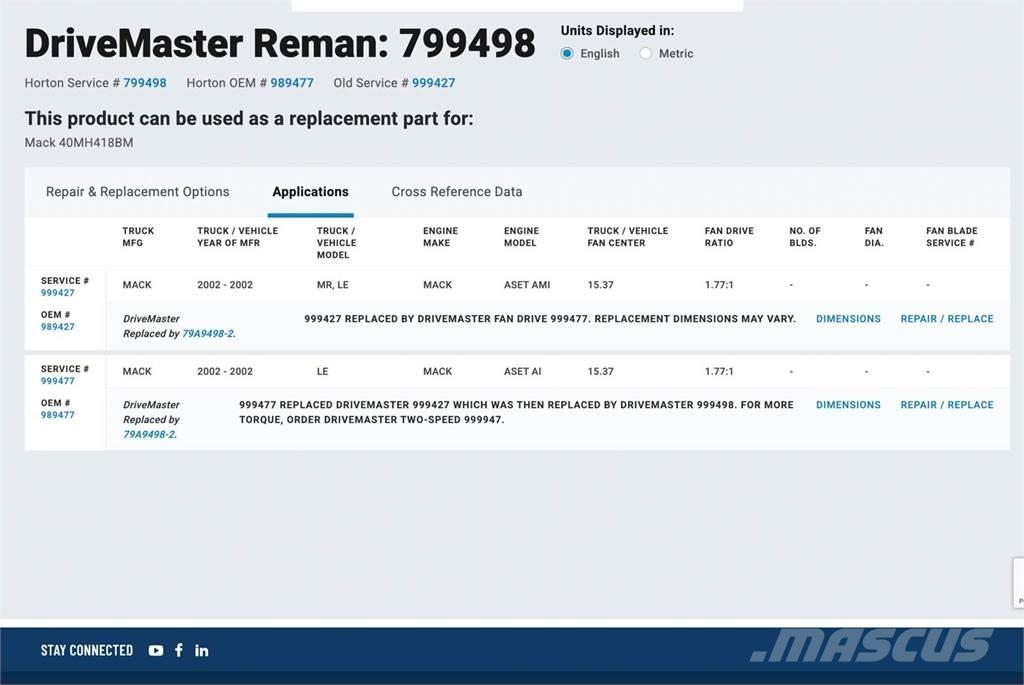Click Horton OEM number 989477 link
Screen dimensions: 1024x685
[x=292, y=83]
